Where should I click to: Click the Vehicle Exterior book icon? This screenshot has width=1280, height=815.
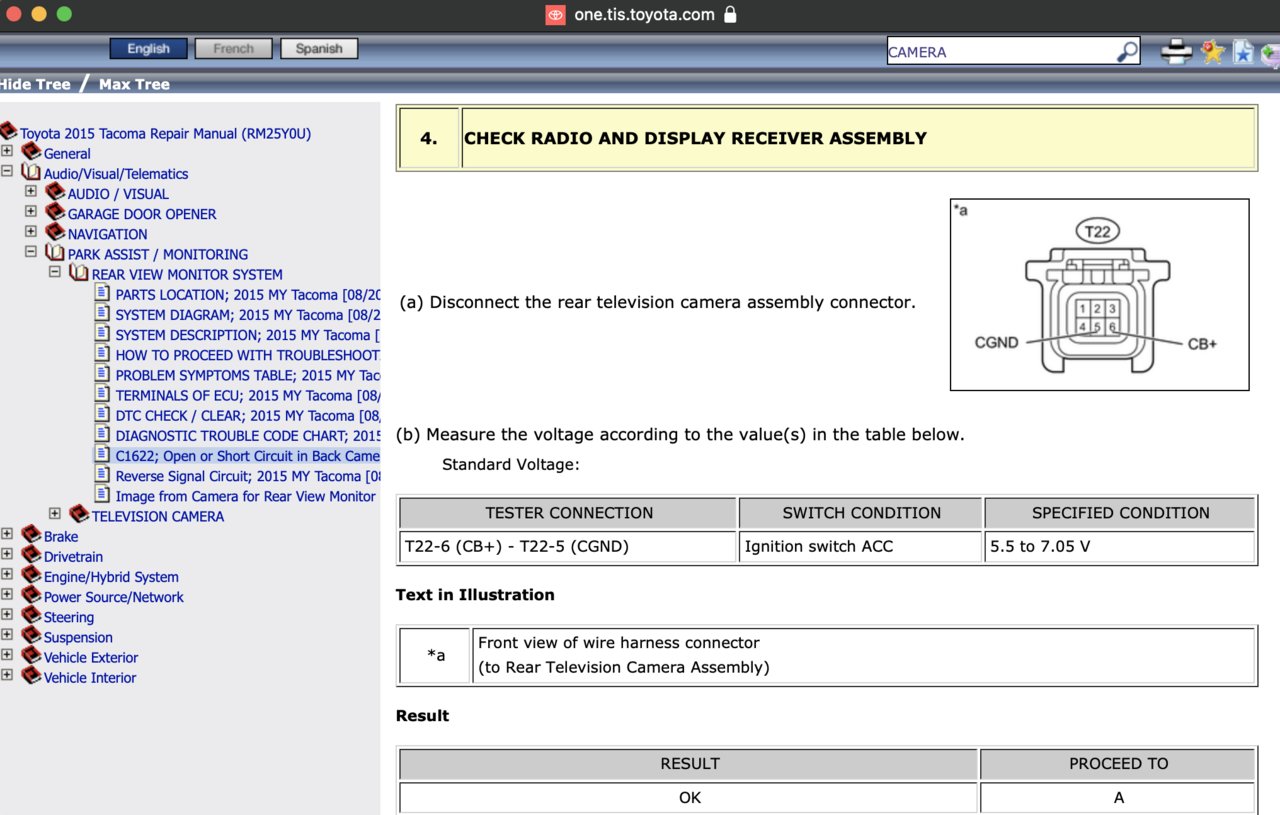click(x=31, y=656)
